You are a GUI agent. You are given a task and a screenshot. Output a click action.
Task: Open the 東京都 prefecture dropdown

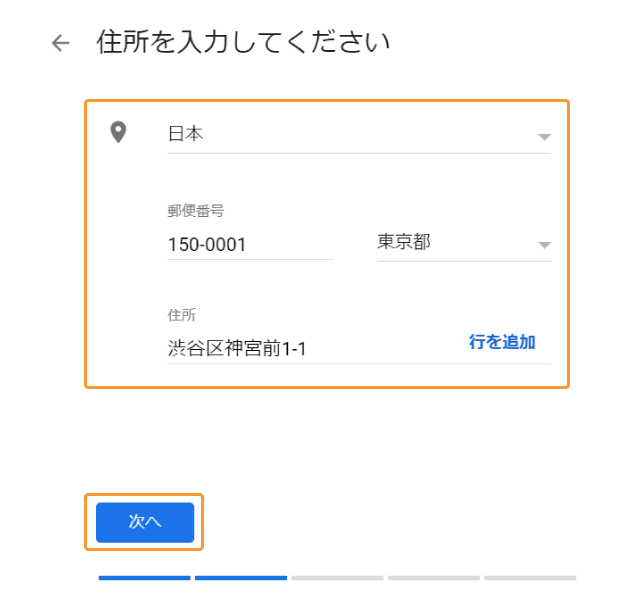pyautogui.click(x=464, y=243)
